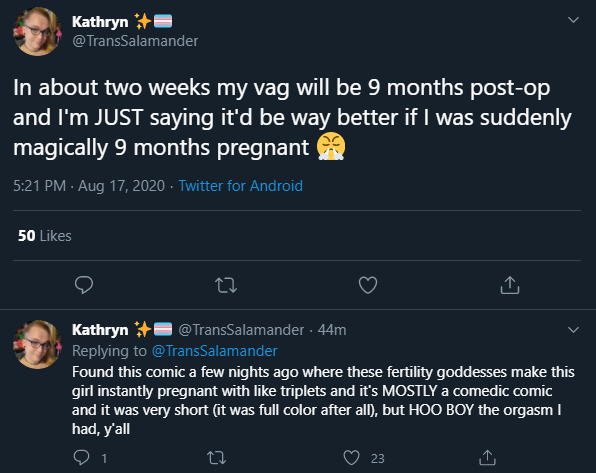Click the @TransSalamander handle in main tweet

(135, 41)
